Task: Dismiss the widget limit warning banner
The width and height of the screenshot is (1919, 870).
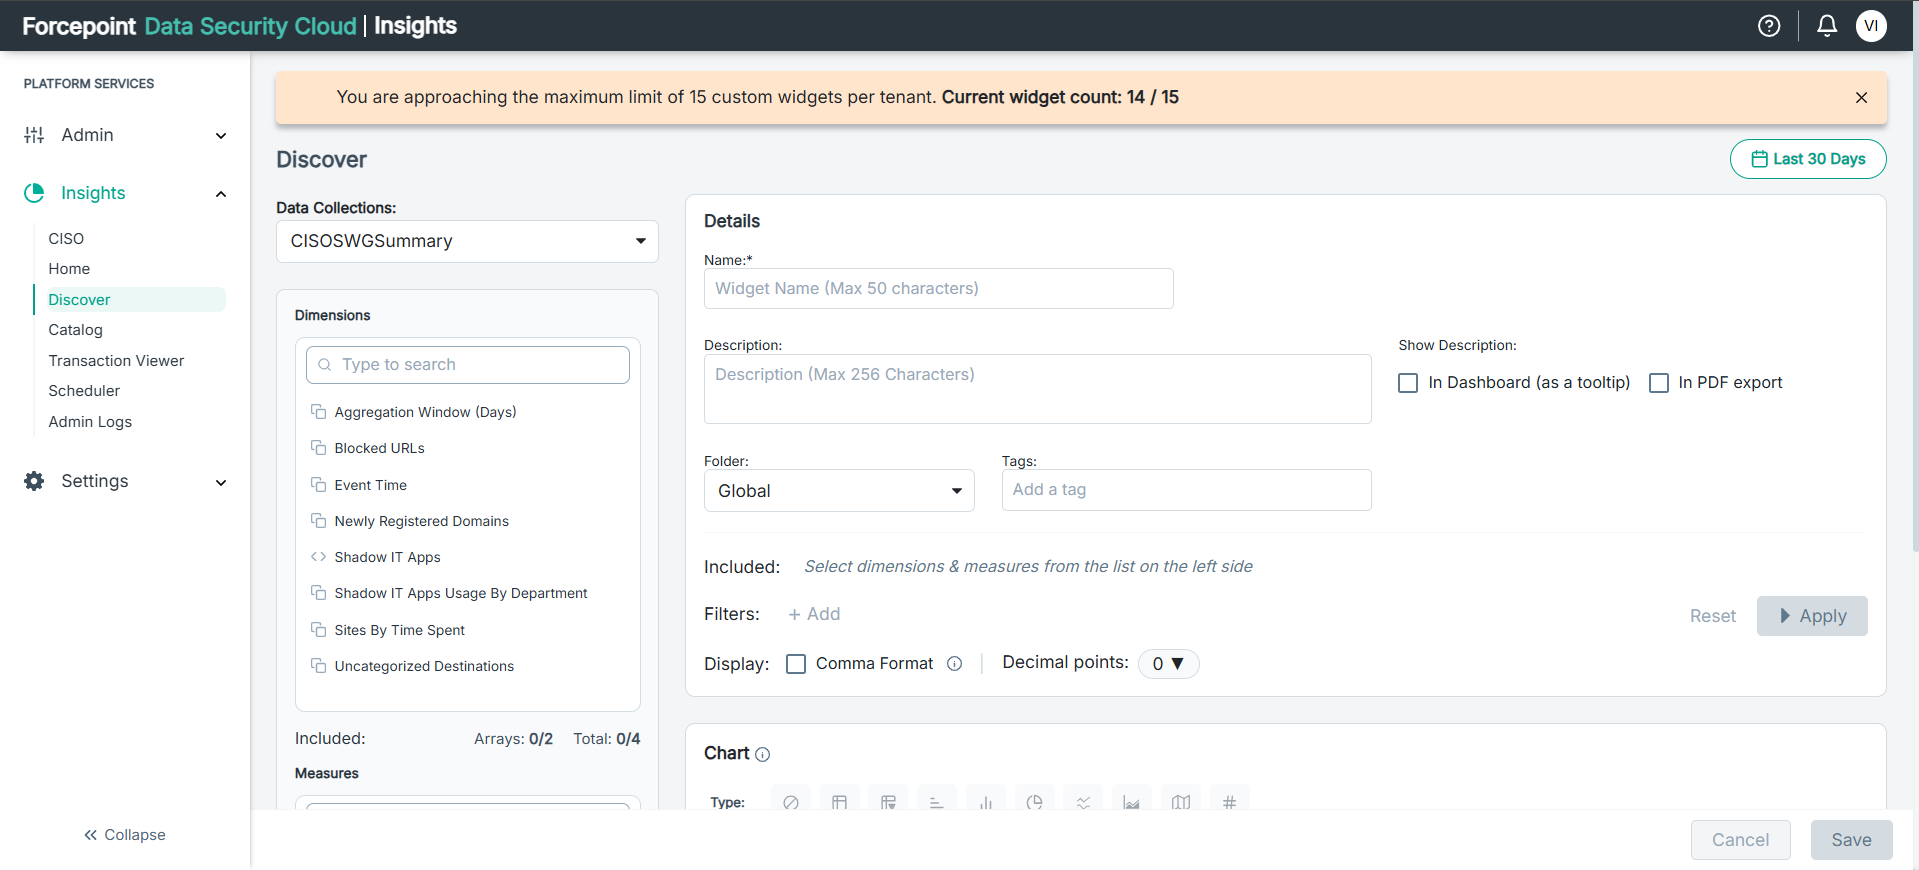Action: pyautogui.click(x=1861, y=97)
